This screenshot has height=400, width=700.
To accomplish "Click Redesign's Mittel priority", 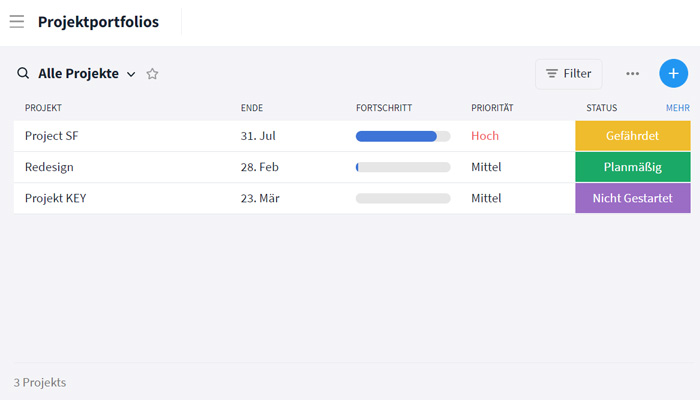I will pyautogui.click(x=486, y=167).
